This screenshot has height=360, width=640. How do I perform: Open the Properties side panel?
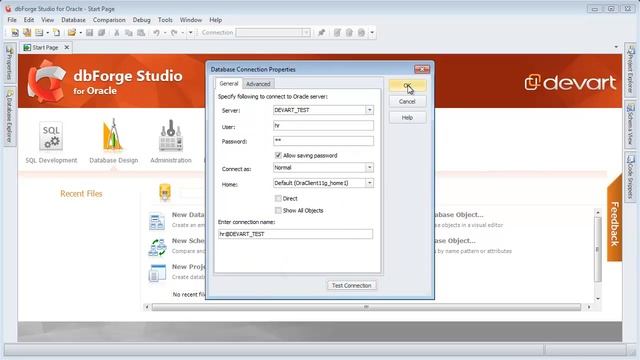point(10,63)
